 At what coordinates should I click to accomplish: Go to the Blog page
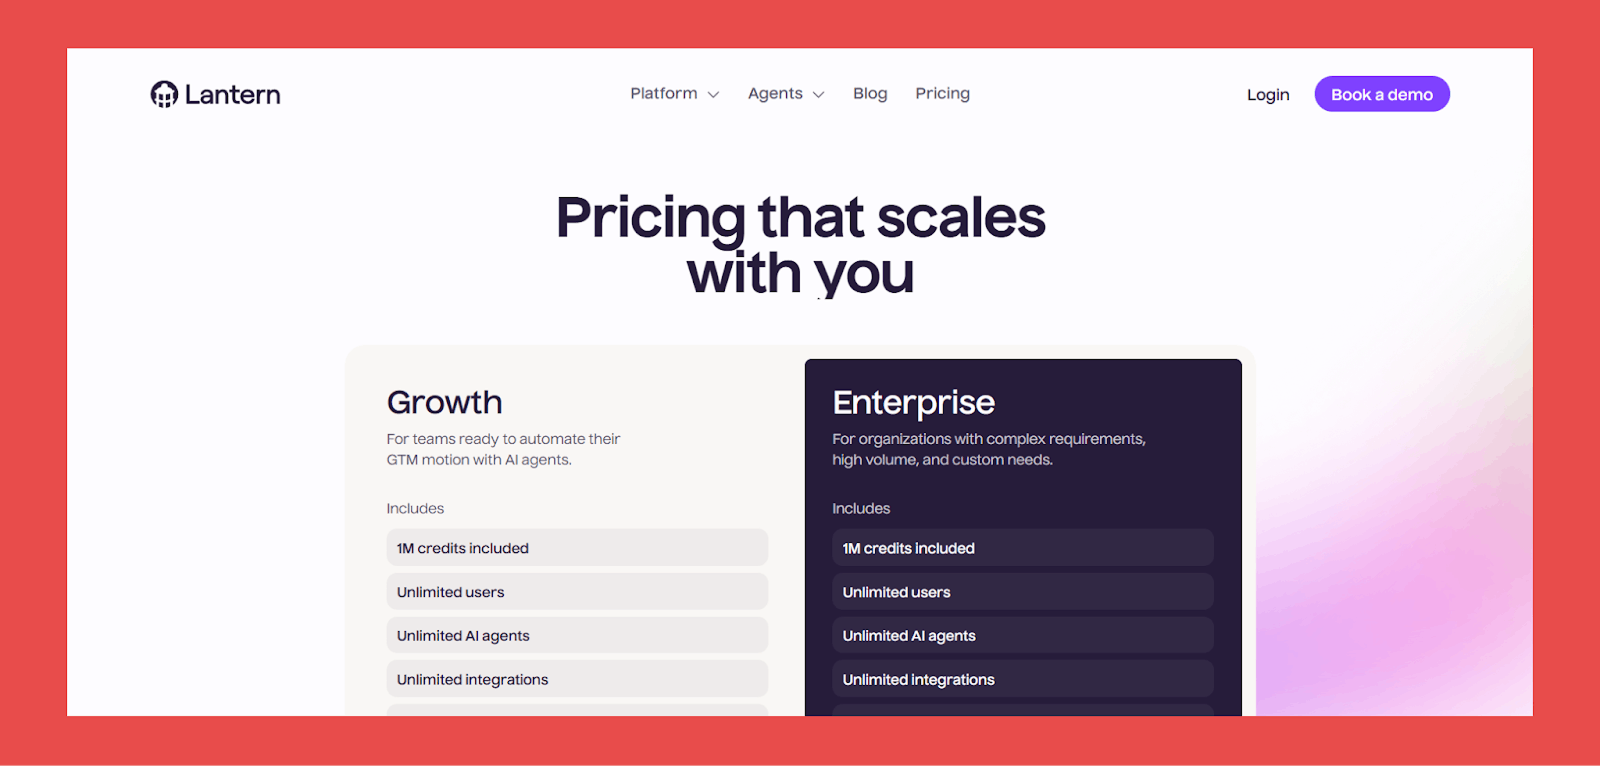[870, 93]
